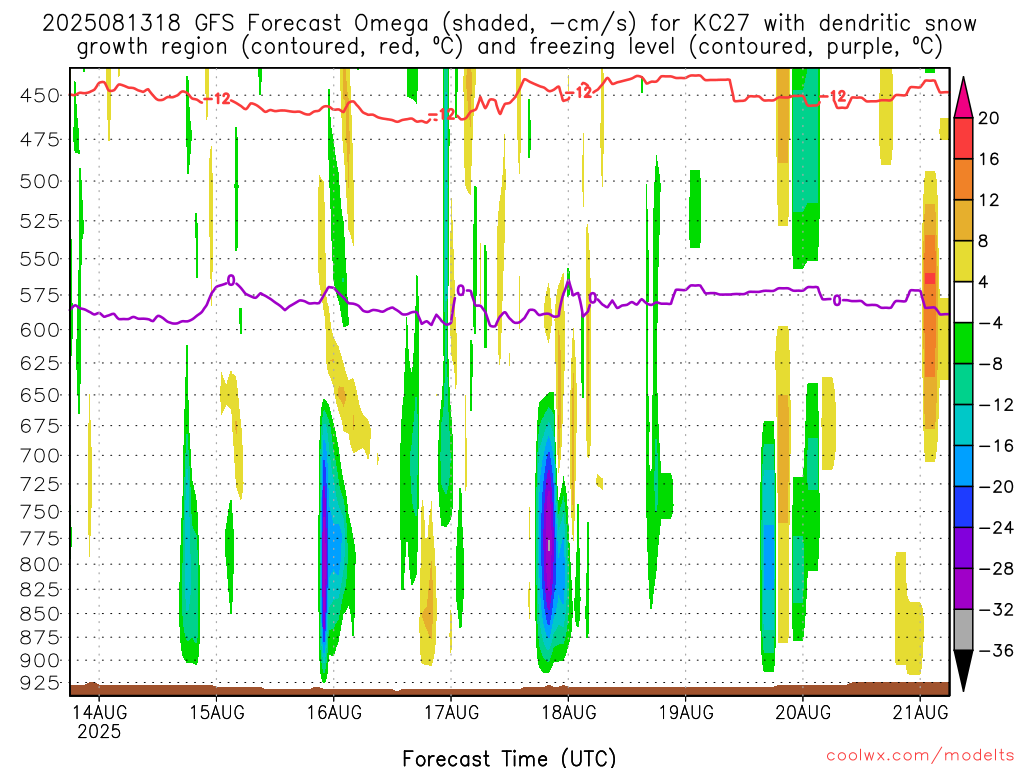Click the 650 pressure level label
The width and height of the screenshot is (1024, 768).
click(x=40, y=395)
